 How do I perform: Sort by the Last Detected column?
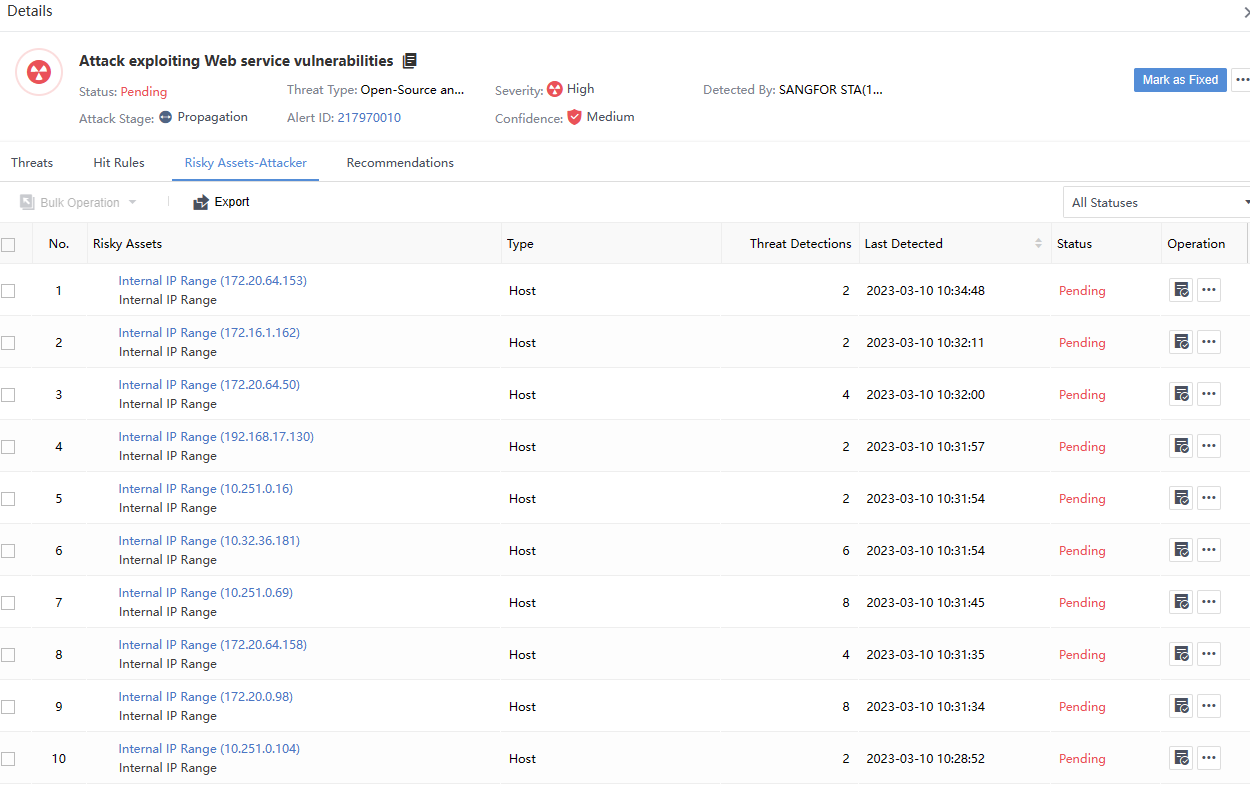tap(1038, 244)
